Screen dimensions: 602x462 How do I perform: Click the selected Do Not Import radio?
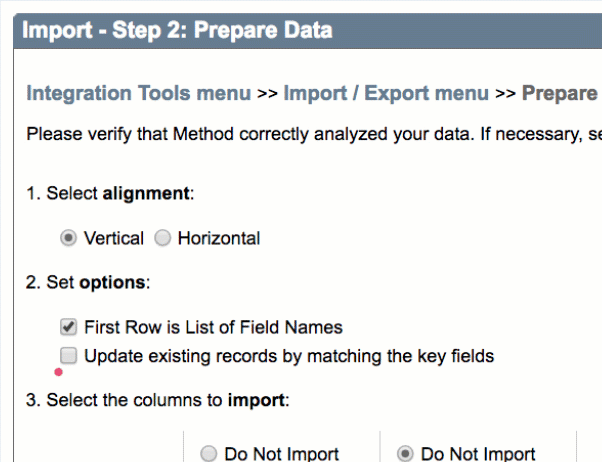405,454
